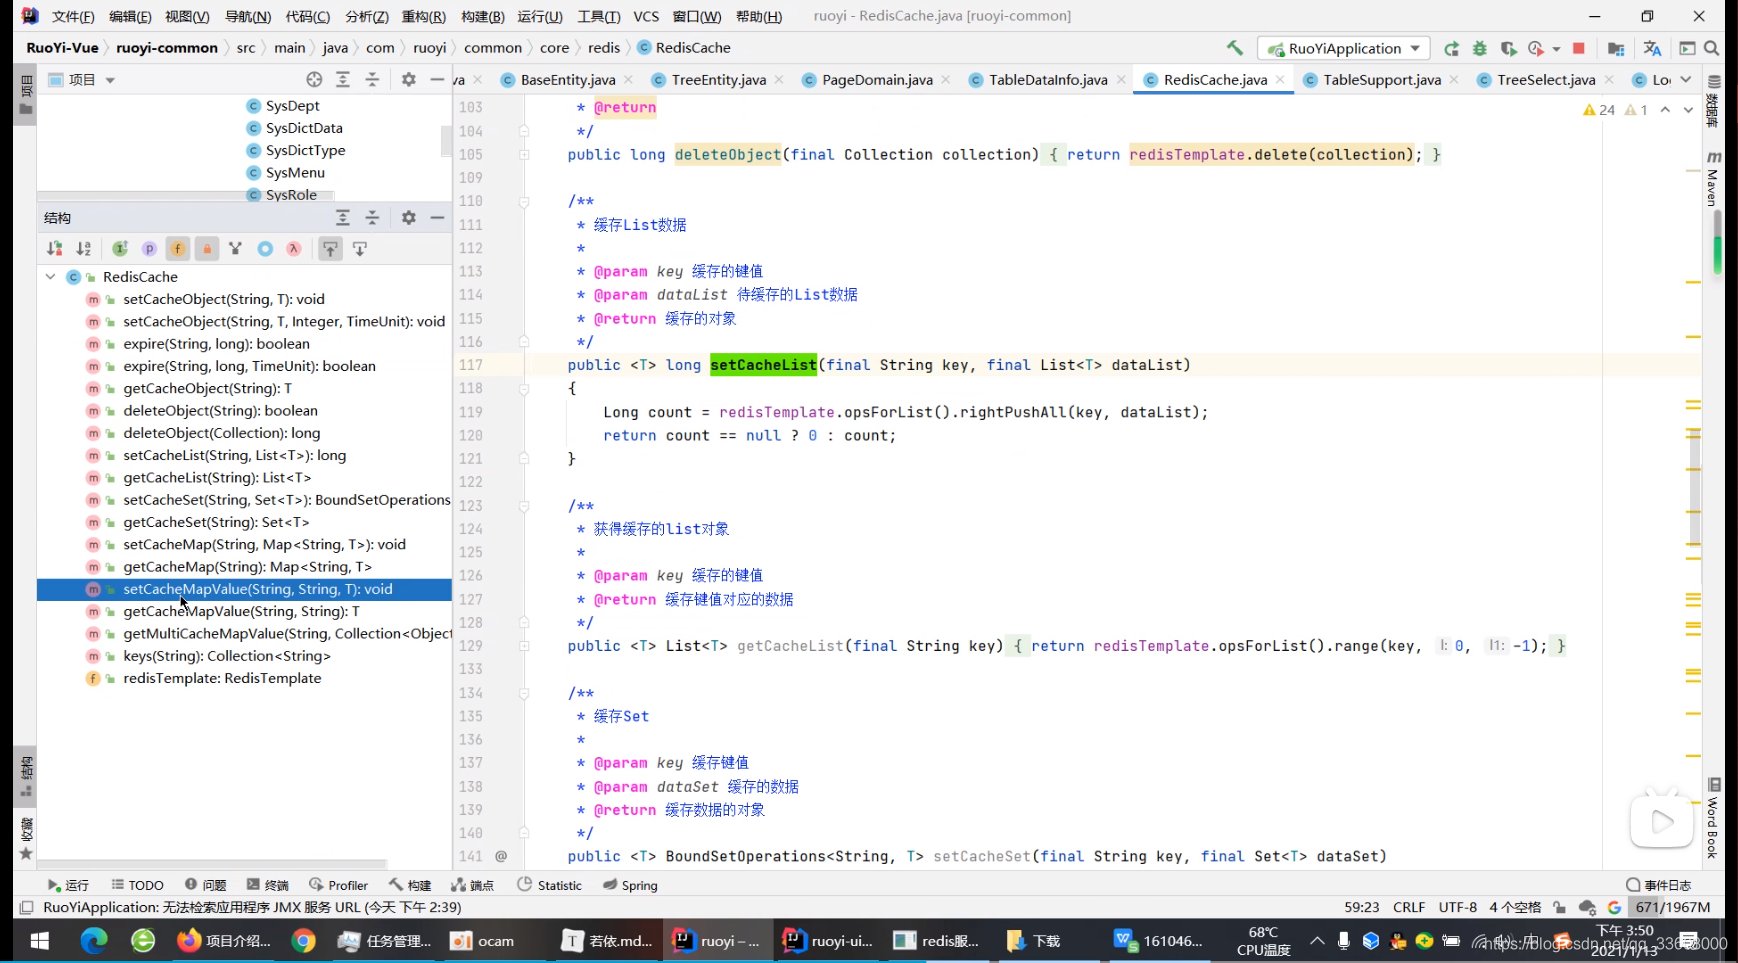Image resolution: width=1738 pixels, height=963 pixels.
Task: Toggle Autoscroll to Source in structure
Action: click(x=330, y=248)
